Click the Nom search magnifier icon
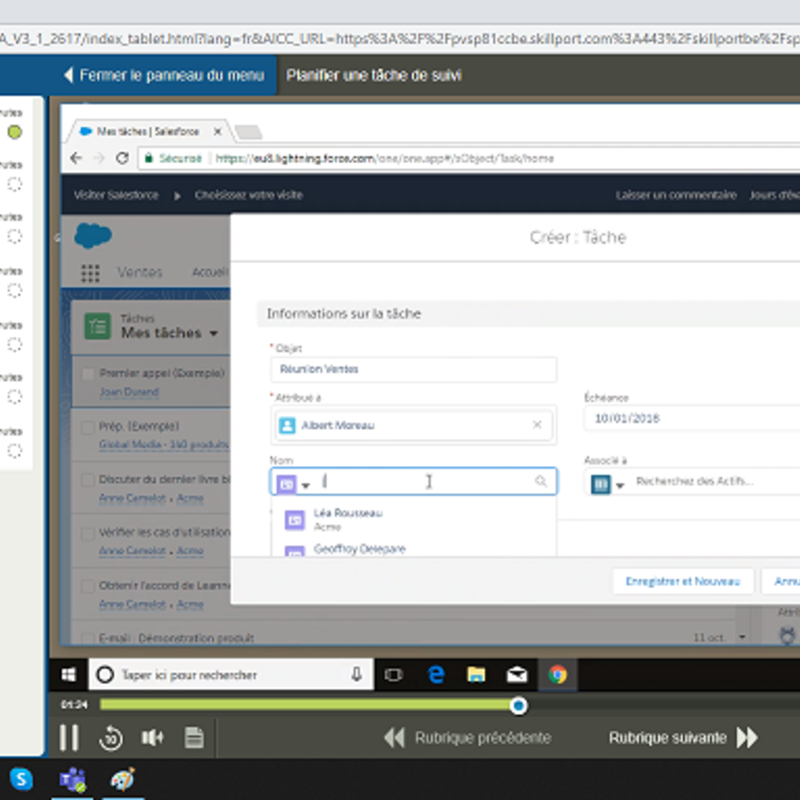This screenshot has width=800, height=800. (x=541, y=481)
